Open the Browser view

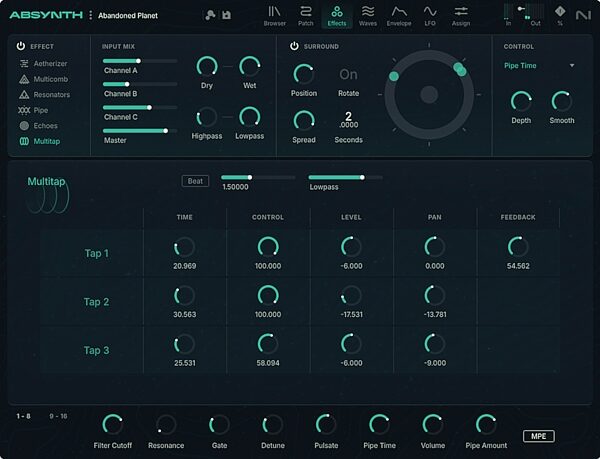pos(274,16)
